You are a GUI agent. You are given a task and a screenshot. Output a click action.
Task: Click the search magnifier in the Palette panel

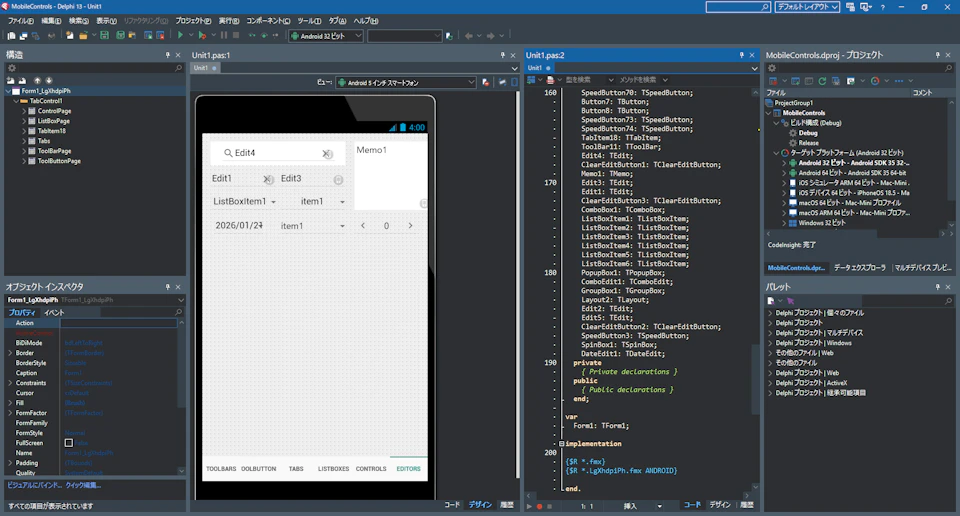pyautogui.click(x=948, y=301)
